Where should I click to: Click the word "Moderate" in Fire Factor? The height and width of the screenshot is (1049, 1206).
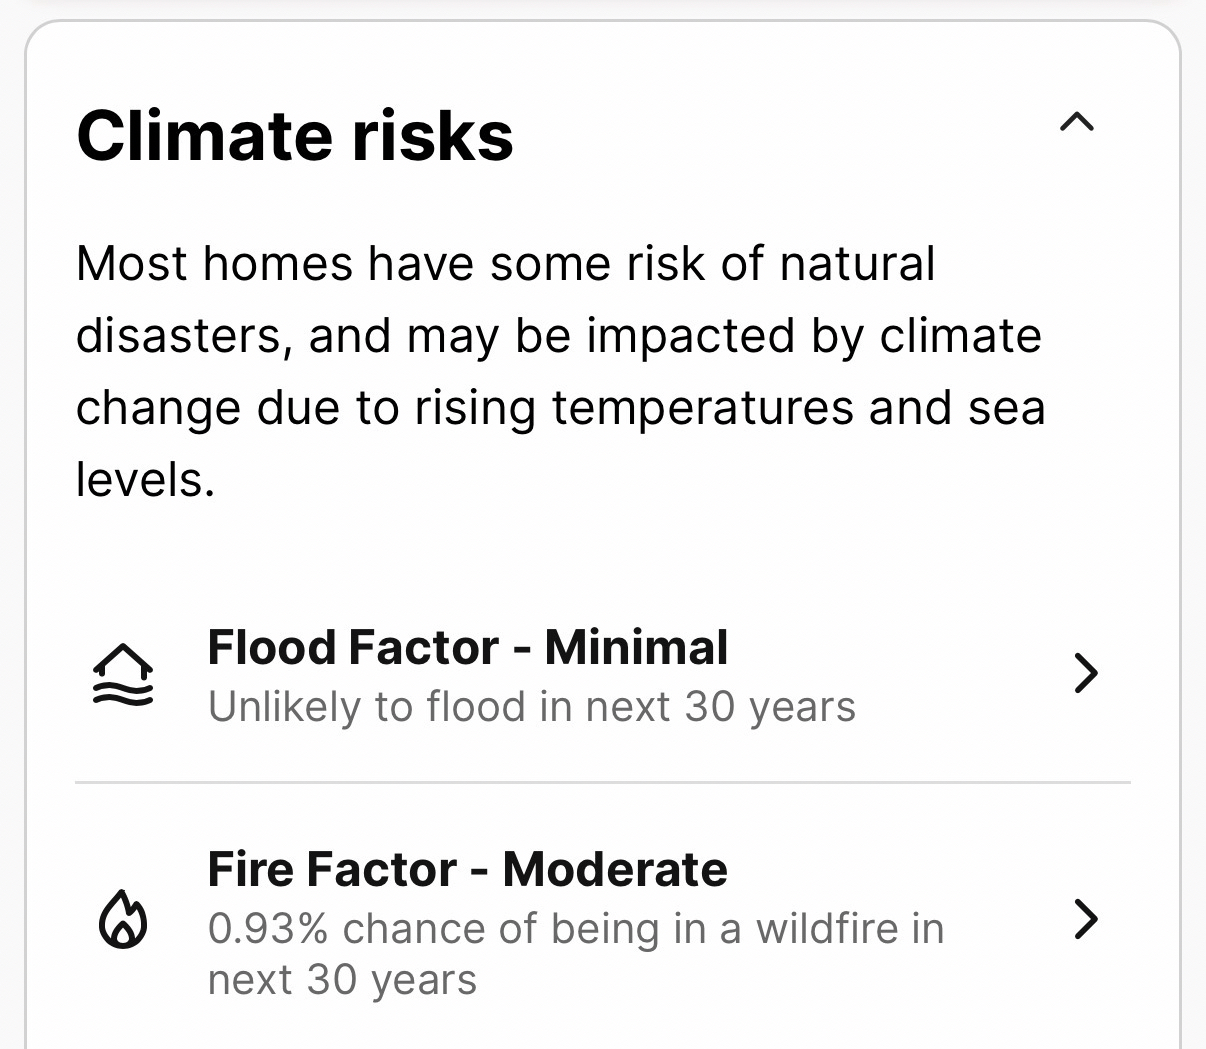[x=615, y=869]
